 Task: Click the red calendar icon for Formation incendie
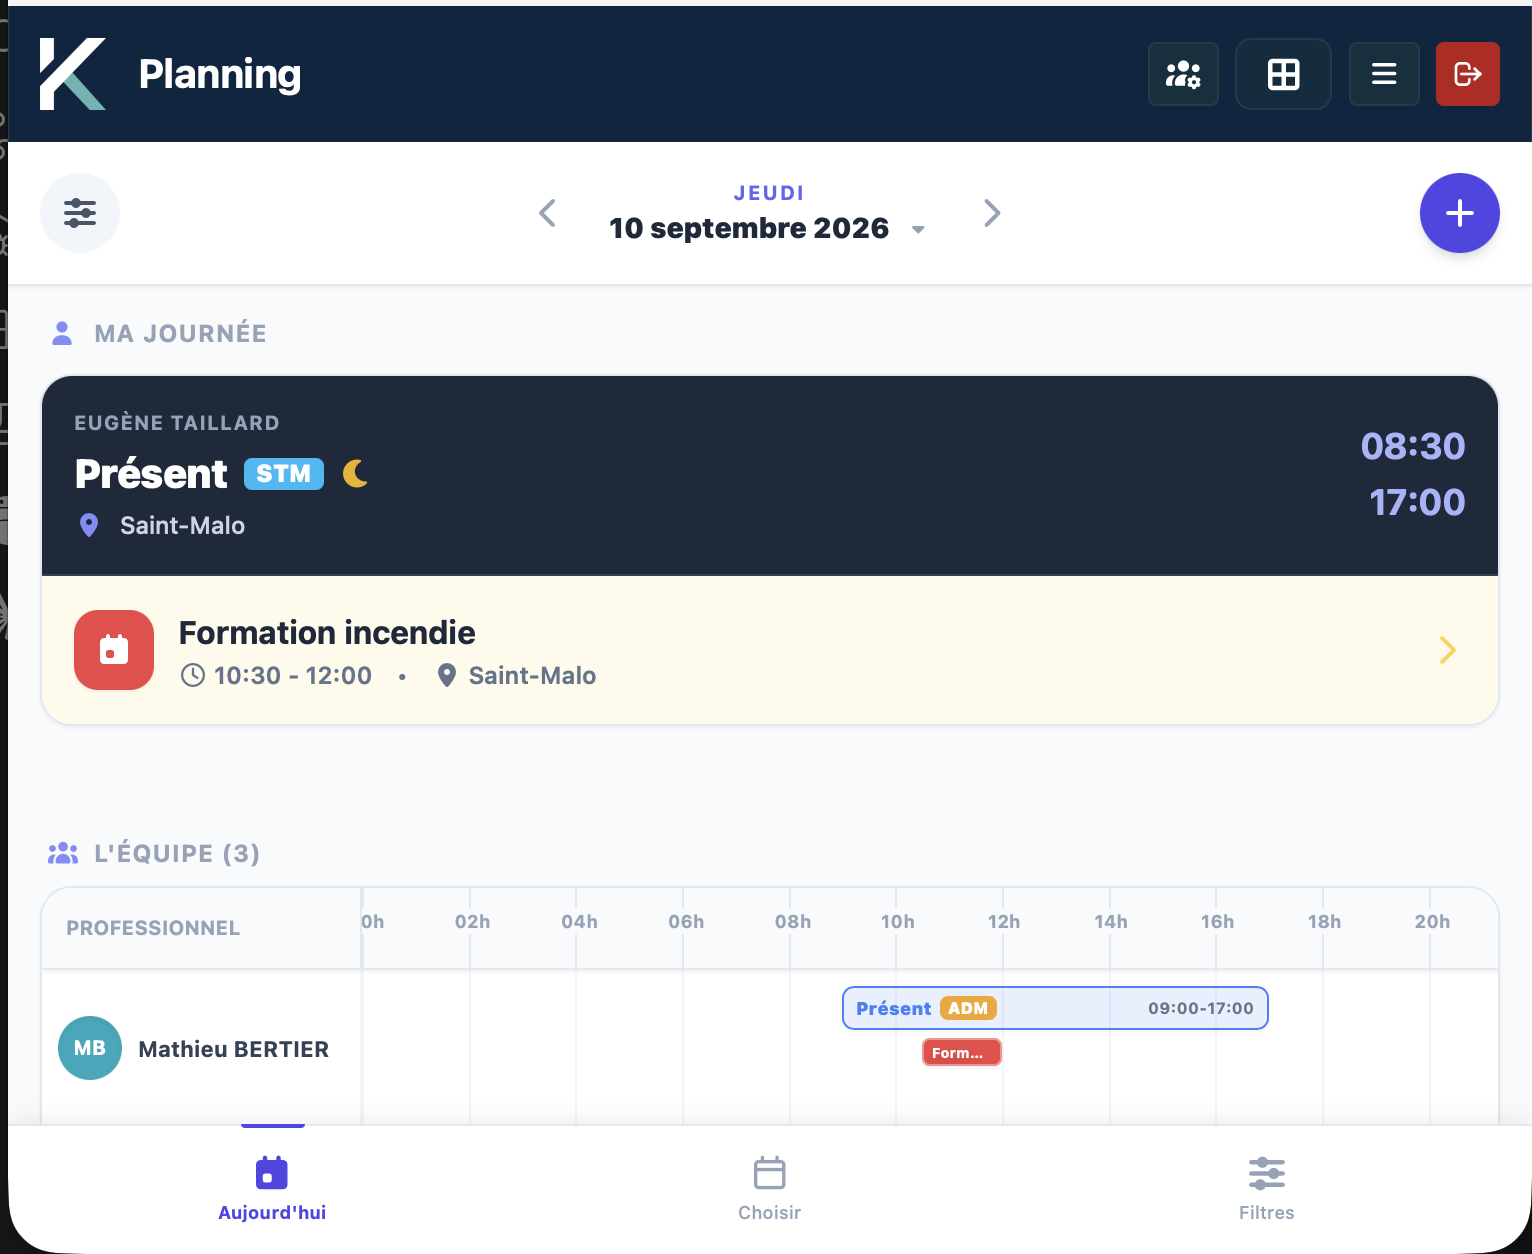coord(114,650)
